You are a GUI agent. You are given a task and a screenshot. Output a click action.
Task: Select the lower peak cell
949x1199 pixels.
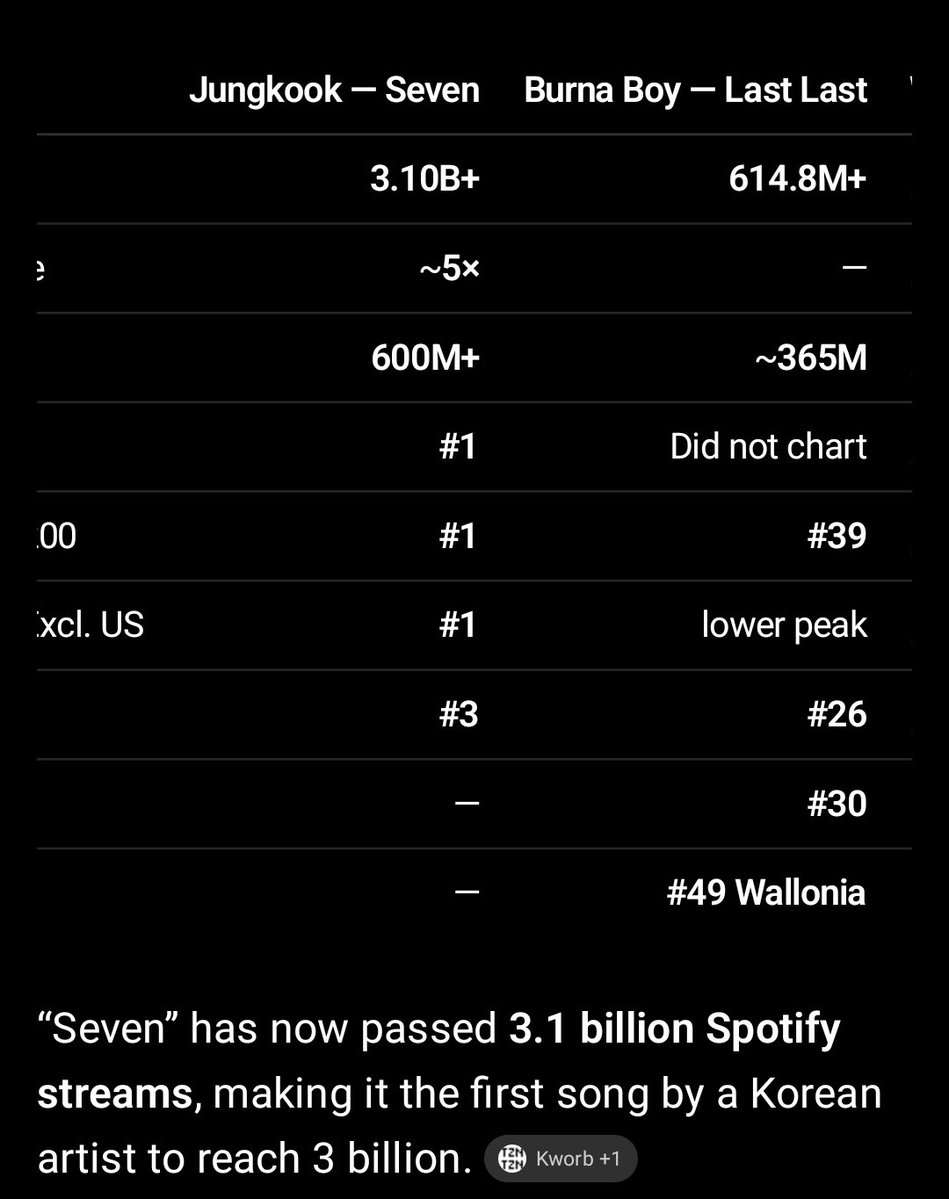[x=785, y=625]
